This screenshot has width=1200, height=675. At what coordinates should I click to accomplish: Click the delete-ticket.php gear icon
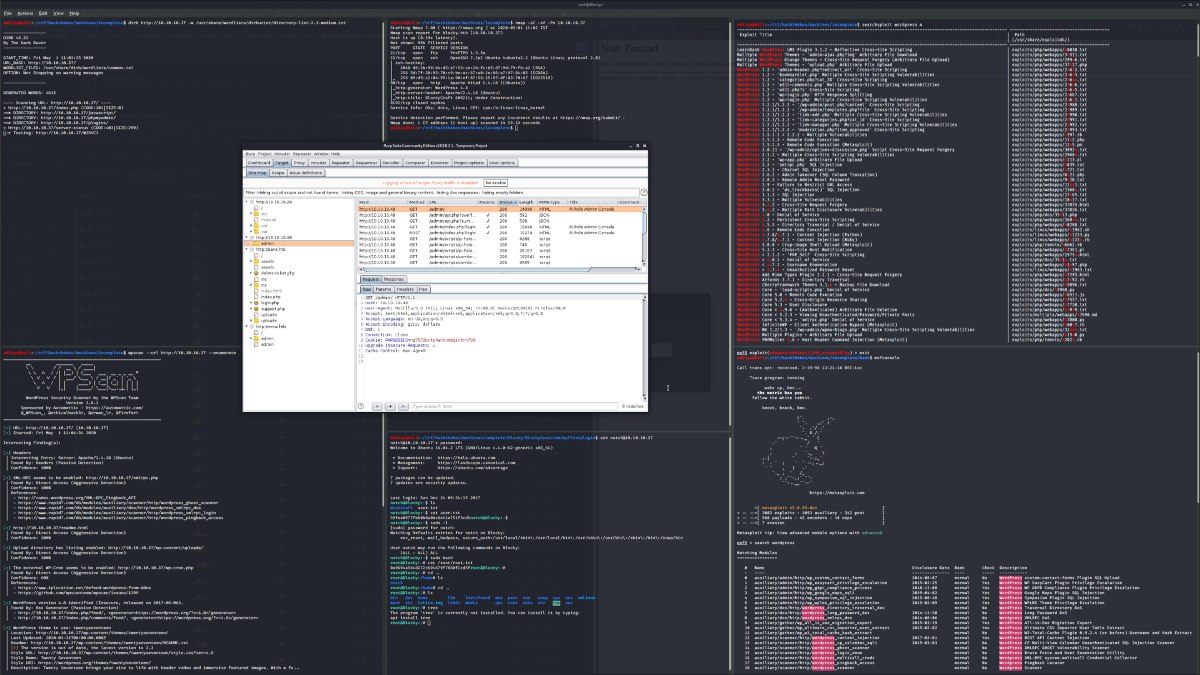(x=256, y=273)
